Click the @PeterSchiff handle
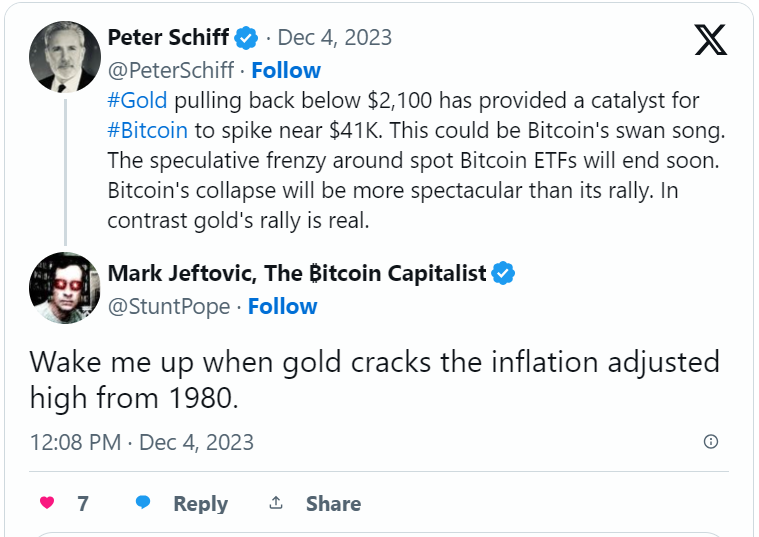The height and width of the screenshot is (537, 759). pos(171,71)
